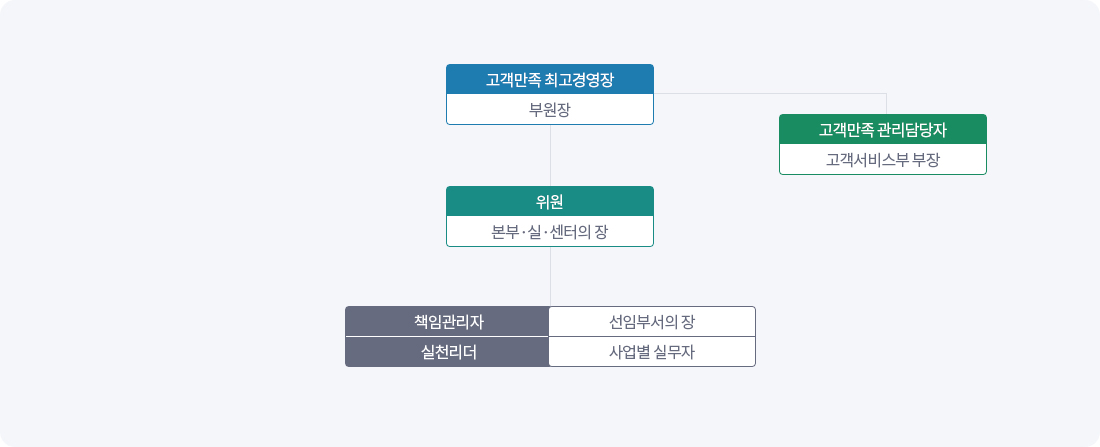
Task: Click vertical connector dropping into 고객만족 관리담당자
Action: point(887,104)
